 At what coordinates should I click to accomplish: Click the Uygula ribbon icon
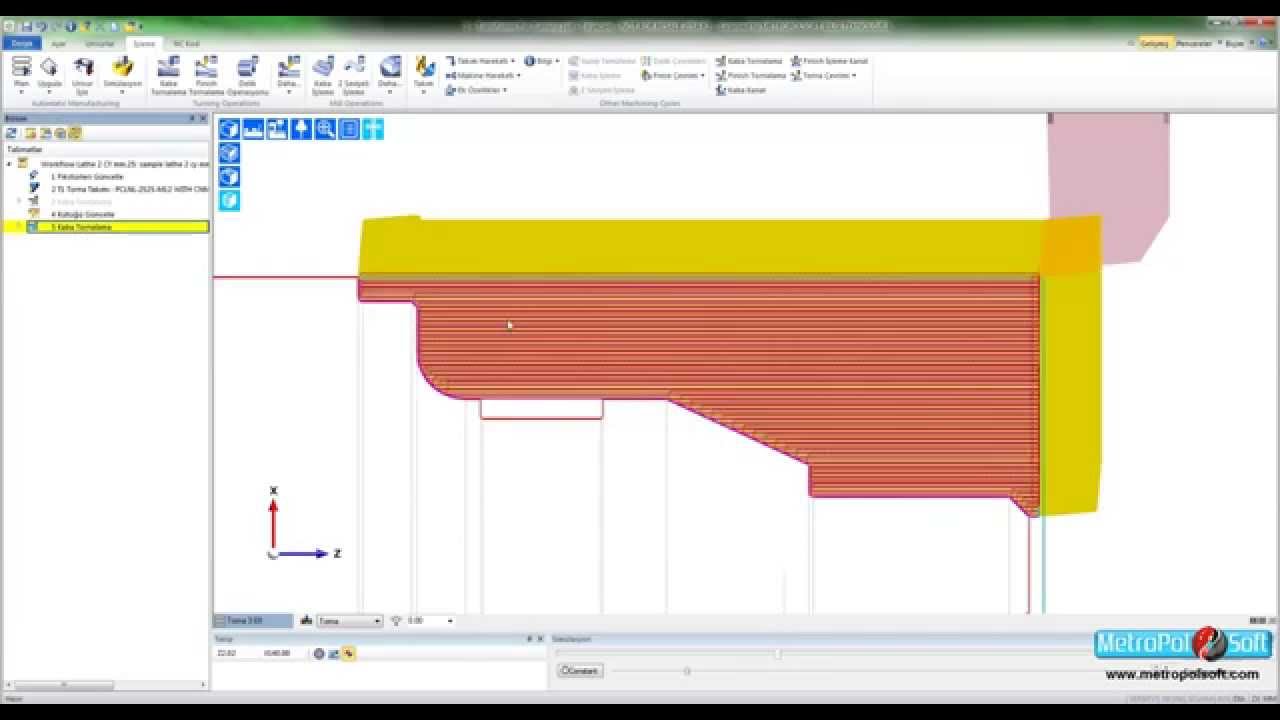pyautogui.click(x=49, y=76)
